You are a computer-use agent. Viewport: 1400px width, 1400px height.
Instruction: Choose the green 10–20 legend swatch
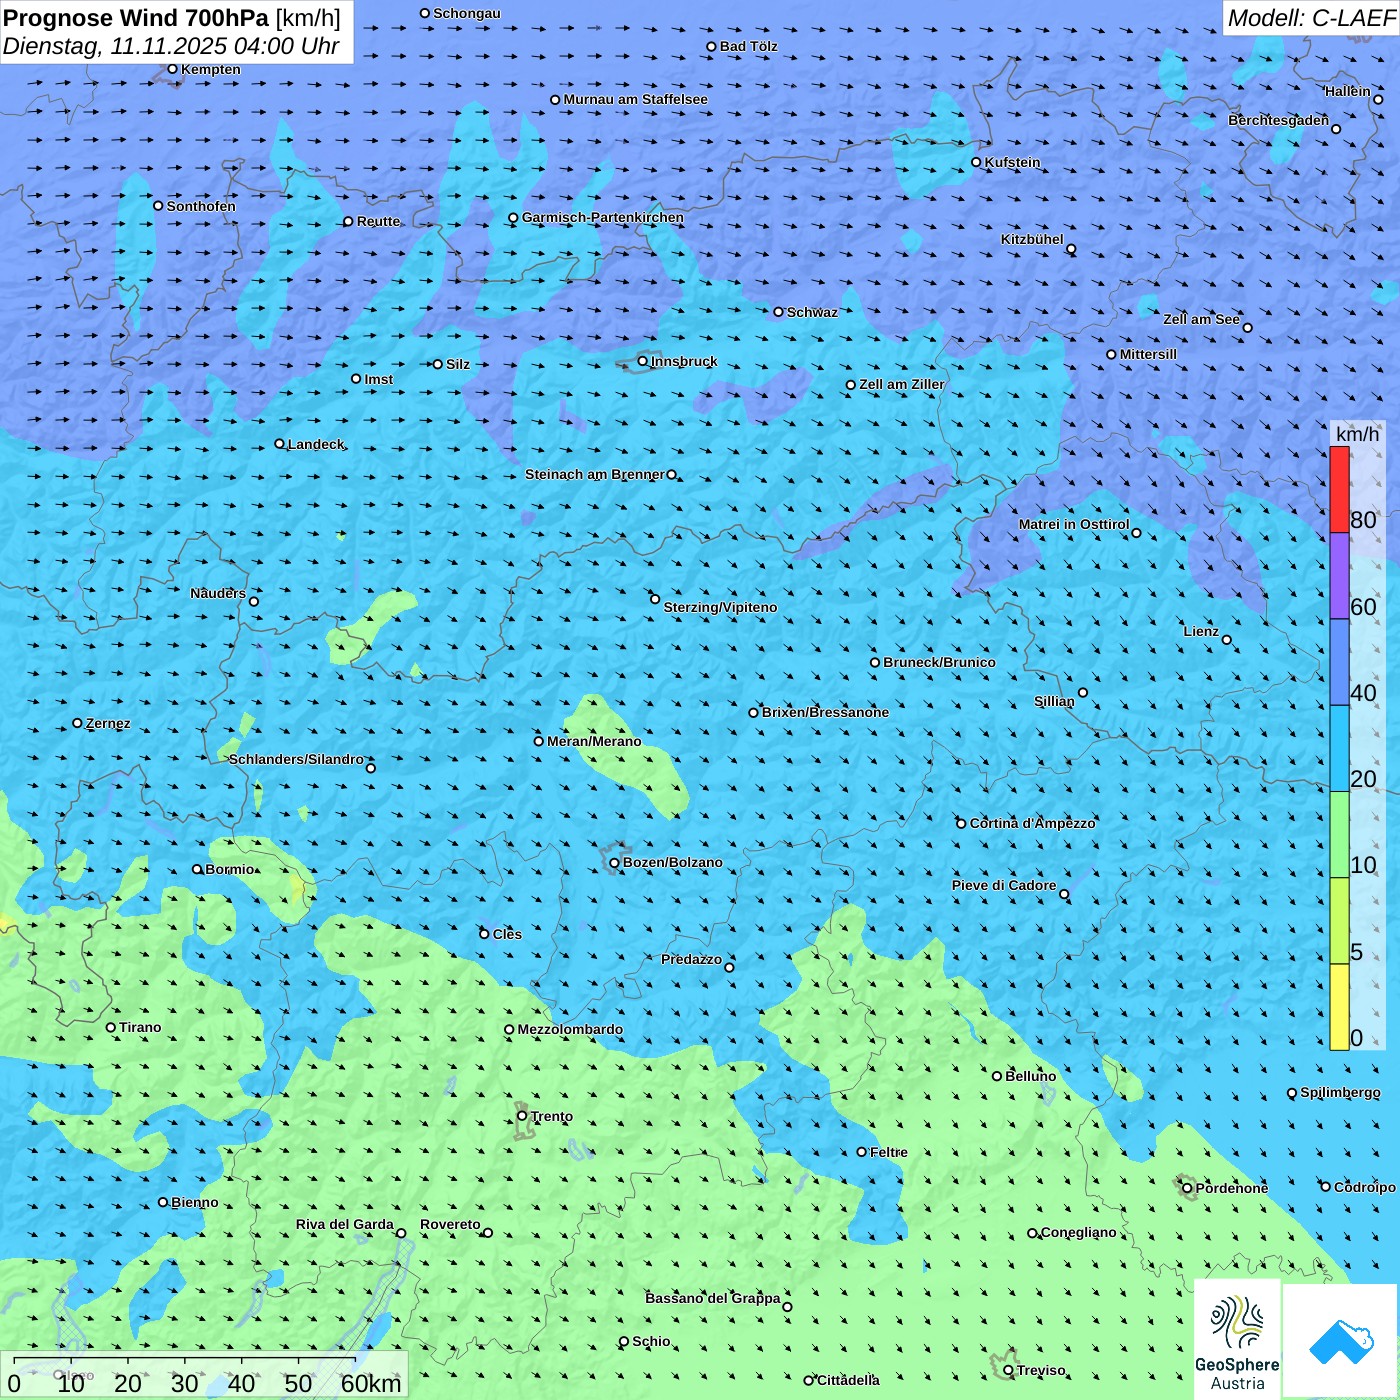click(1339, 835)
